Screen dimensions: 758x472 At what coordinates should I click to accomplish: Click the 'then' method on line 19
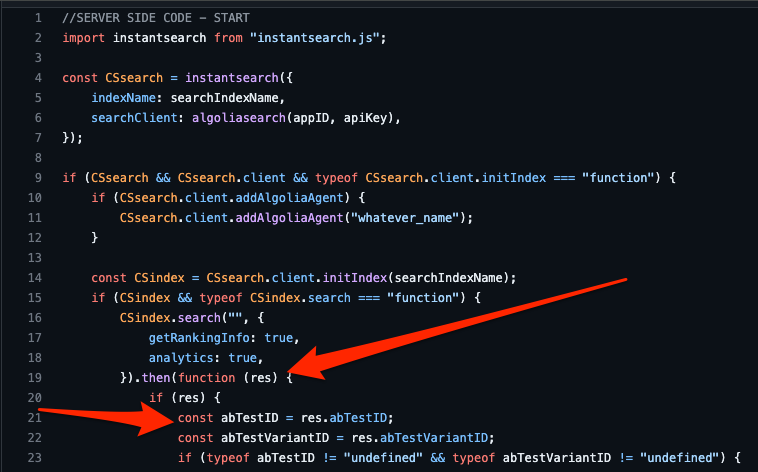156,378
